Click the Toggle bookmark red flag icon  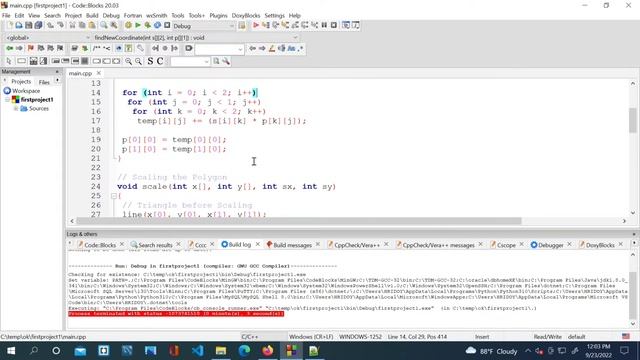tap(31, 49)
